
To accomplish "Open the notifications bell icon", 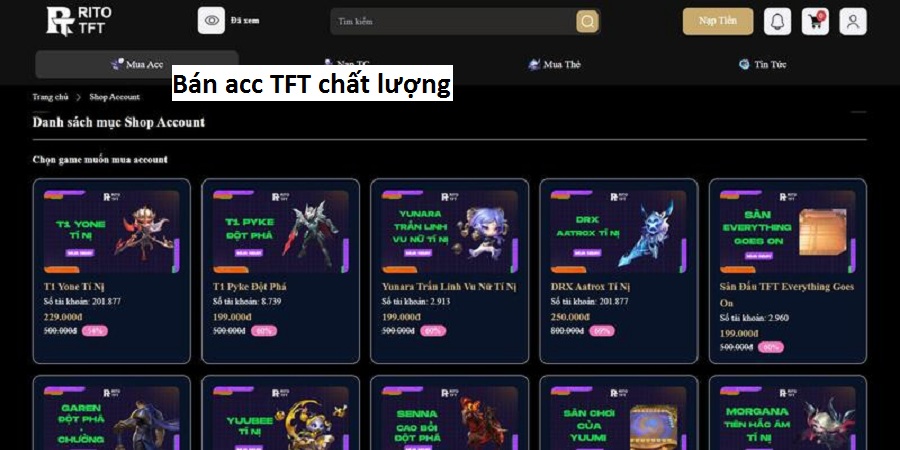I will pyautogui.click(x=777, y=21).
